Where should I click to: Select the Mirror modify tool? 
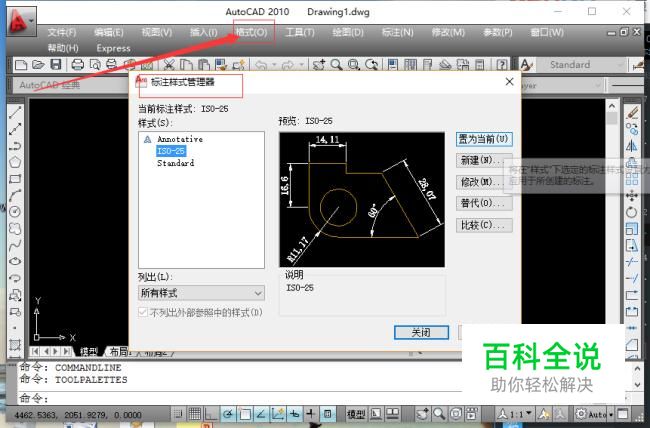632,146
